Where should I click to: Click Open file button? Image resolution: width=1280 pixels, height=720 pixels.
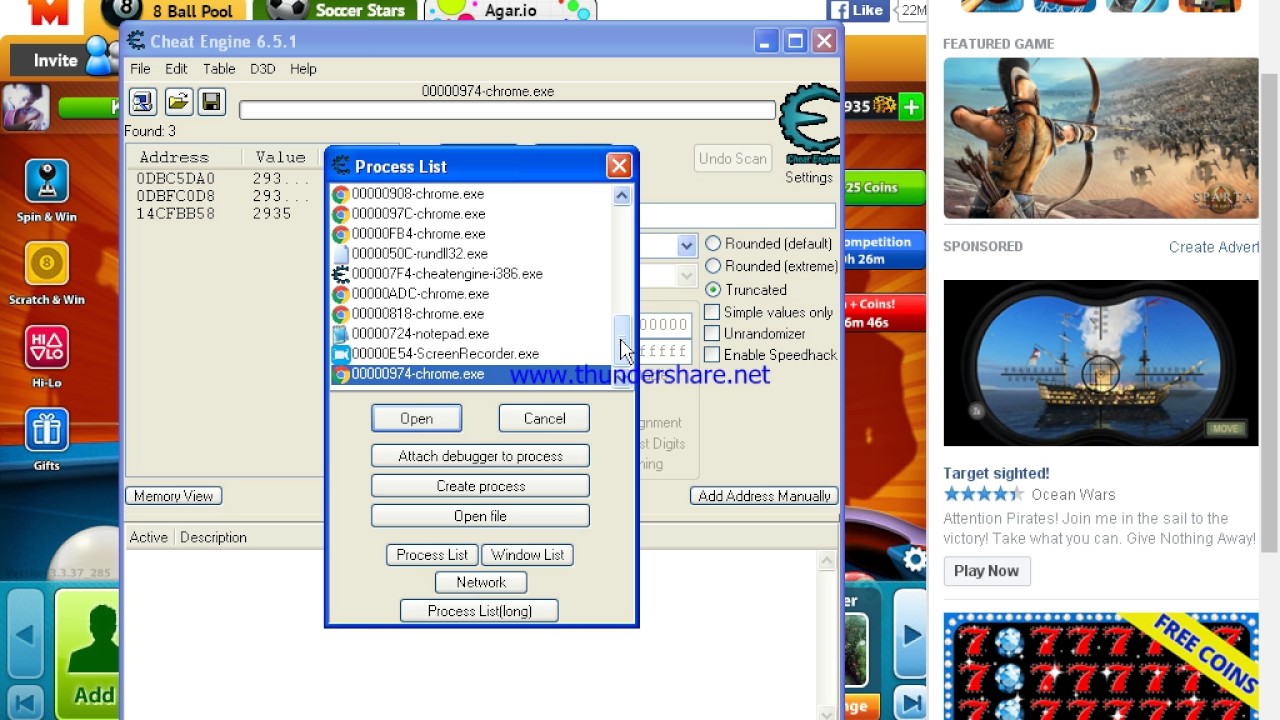pyautogui.click(x=480, y=516)
